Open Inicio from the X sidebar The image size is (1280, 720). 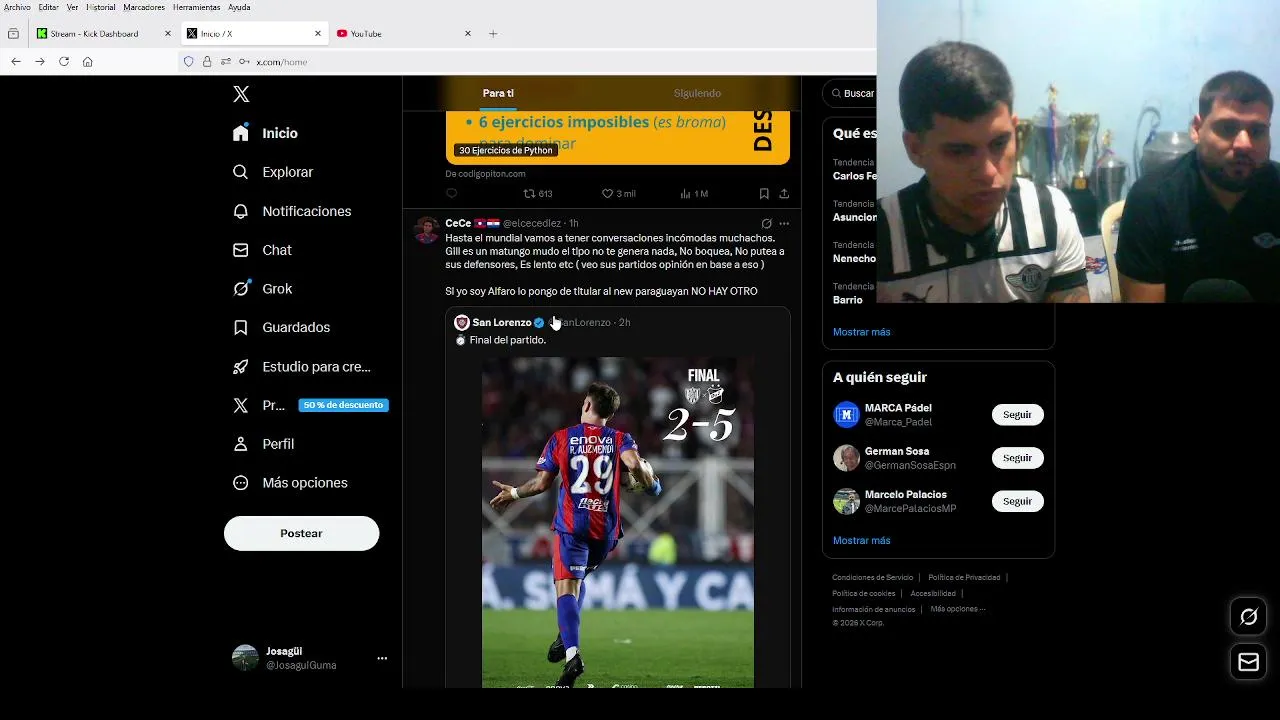(265, 133)
